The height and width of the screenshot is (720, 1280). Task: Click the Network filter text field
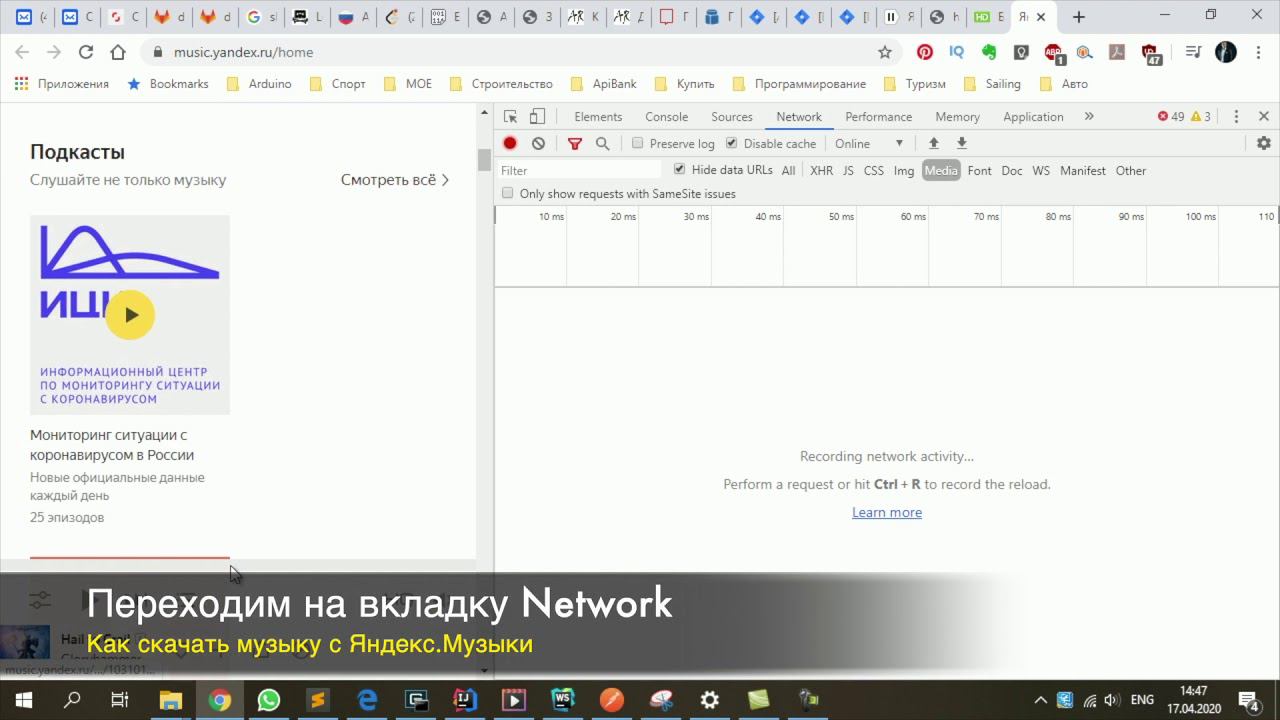pos(580,170)
